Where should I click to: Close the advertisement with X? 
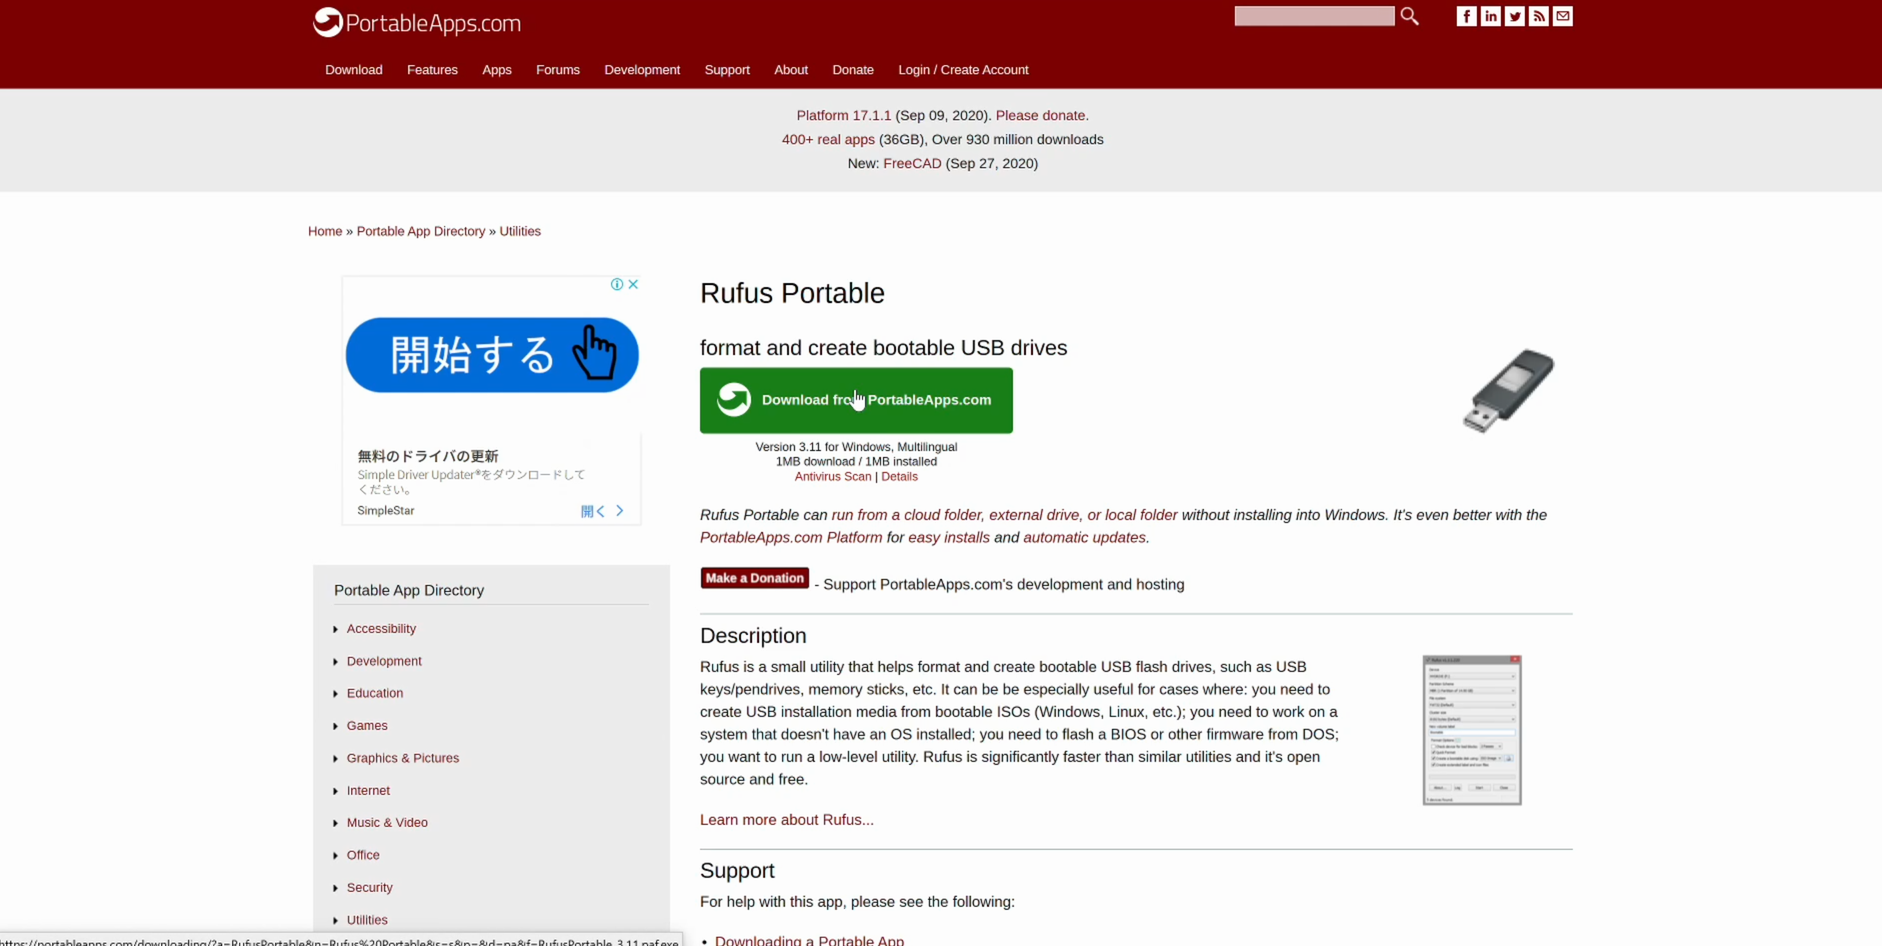[x=633, y=284]
